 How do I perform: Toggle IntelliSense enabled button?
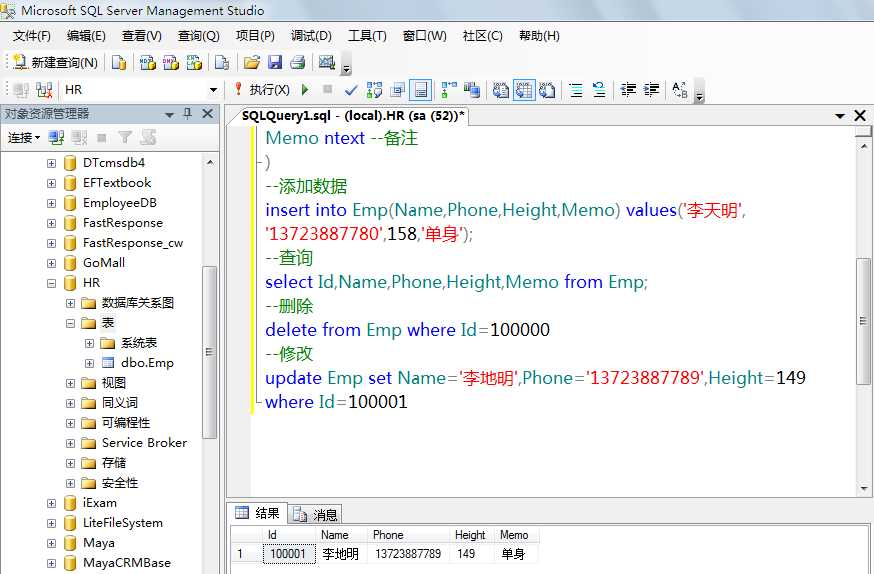(421, 90)
